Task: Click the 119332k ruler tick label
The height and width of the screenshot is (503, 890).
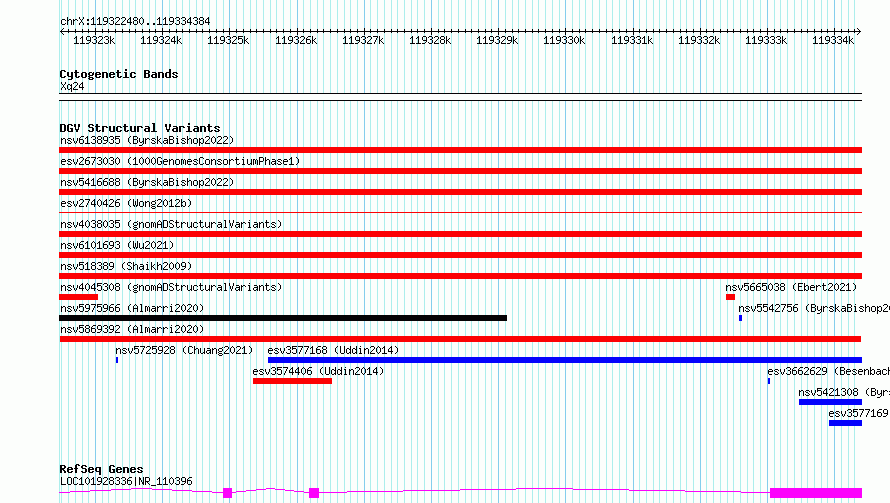Action: point(699,40)
